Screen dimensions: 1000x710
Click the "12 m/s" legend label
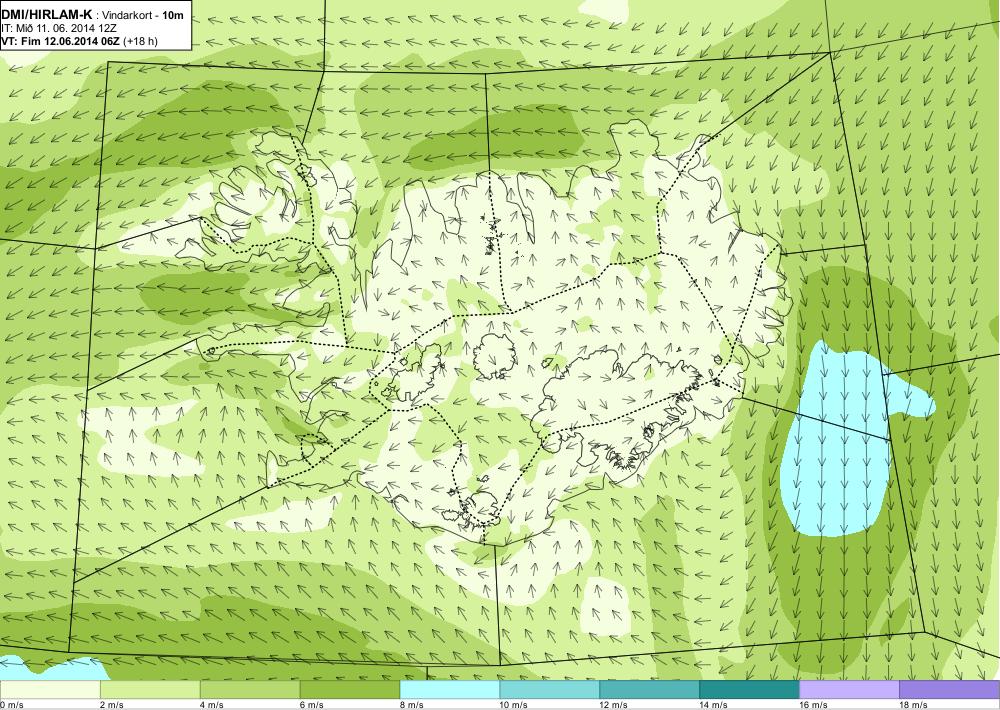(x=614, y=705)
